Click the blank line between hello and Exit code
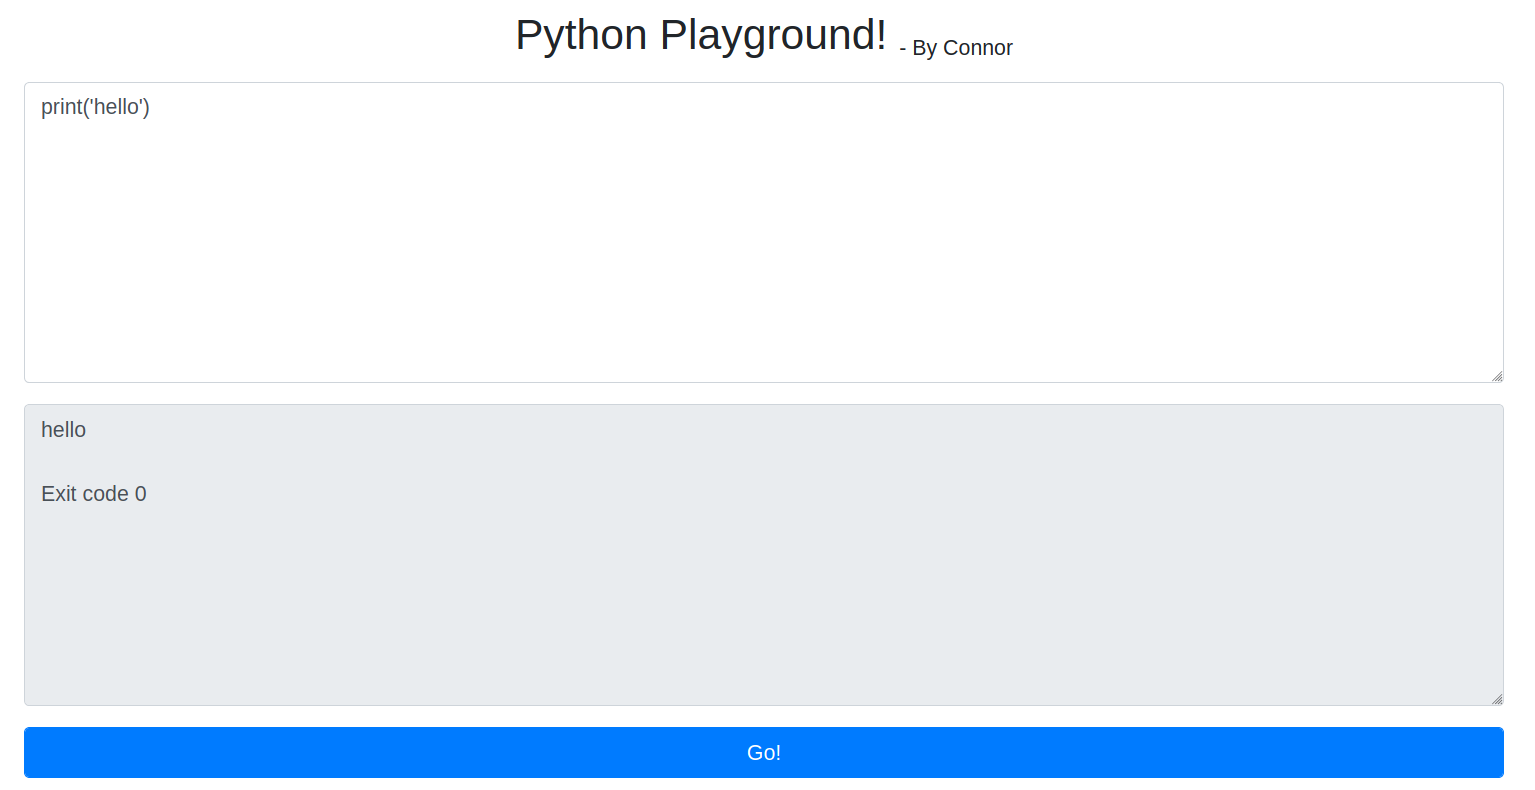Image resolution: width=1535 pixels, height=790 pixels. click(764, 462)
